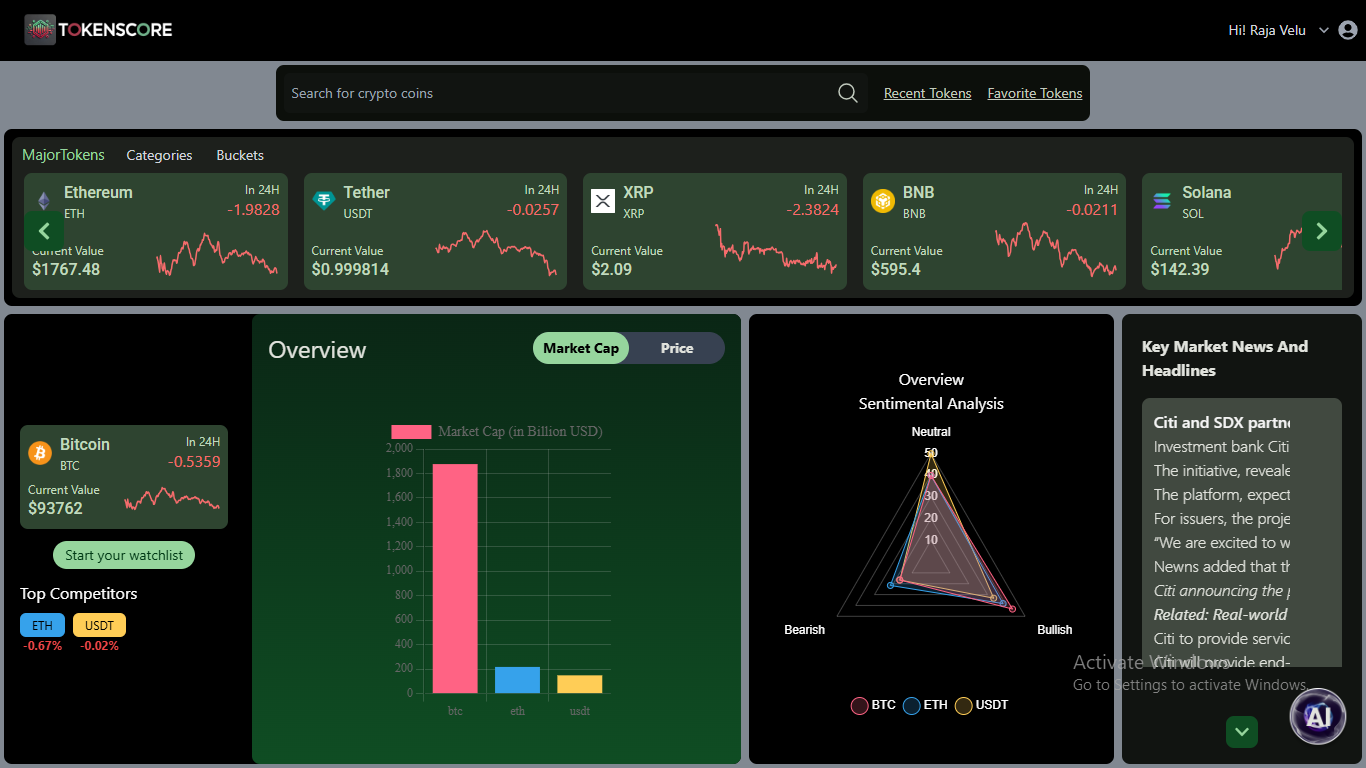
Task: Open Recent Tokens link
Action: pyautogui.click(x=928, y=93)
